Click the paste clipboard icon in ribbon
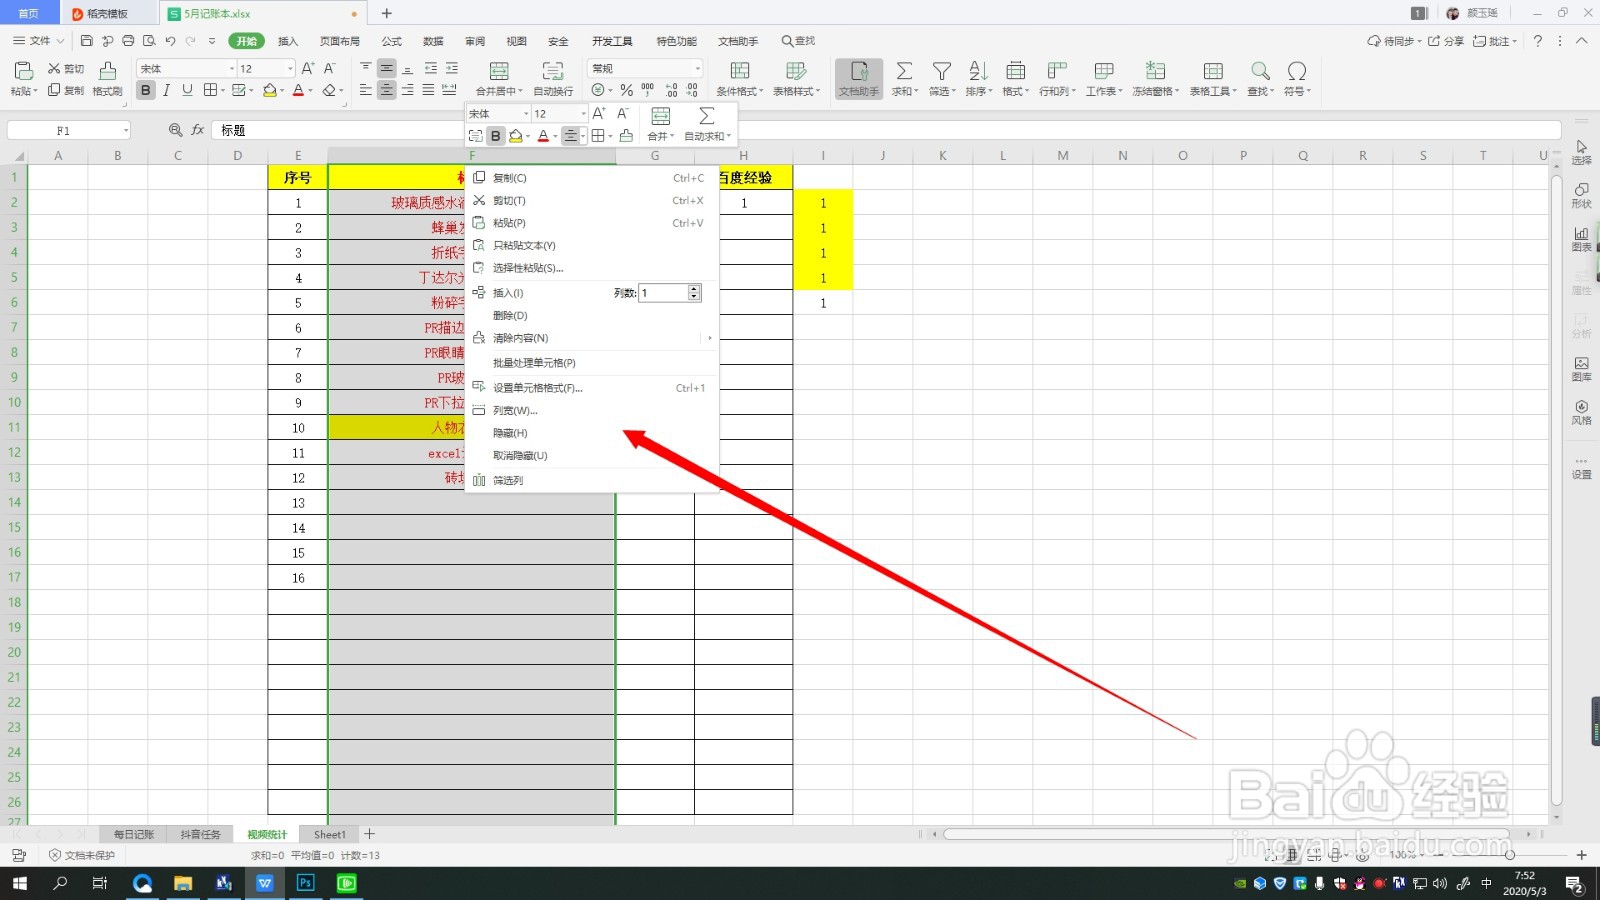This screenshot has height=900, width=1600. pyautogui.click(x=22, y=70)
